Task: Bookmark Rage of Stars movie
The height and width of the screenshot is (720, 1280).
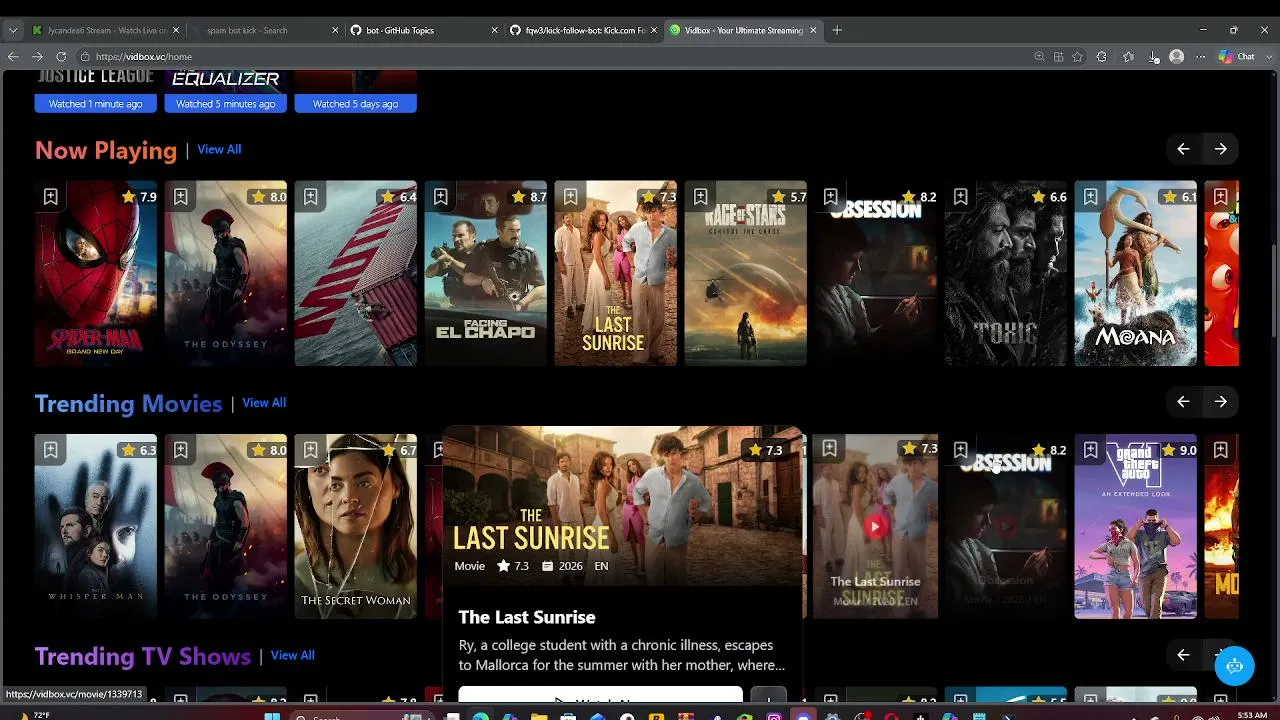Action: pos(700,197)
